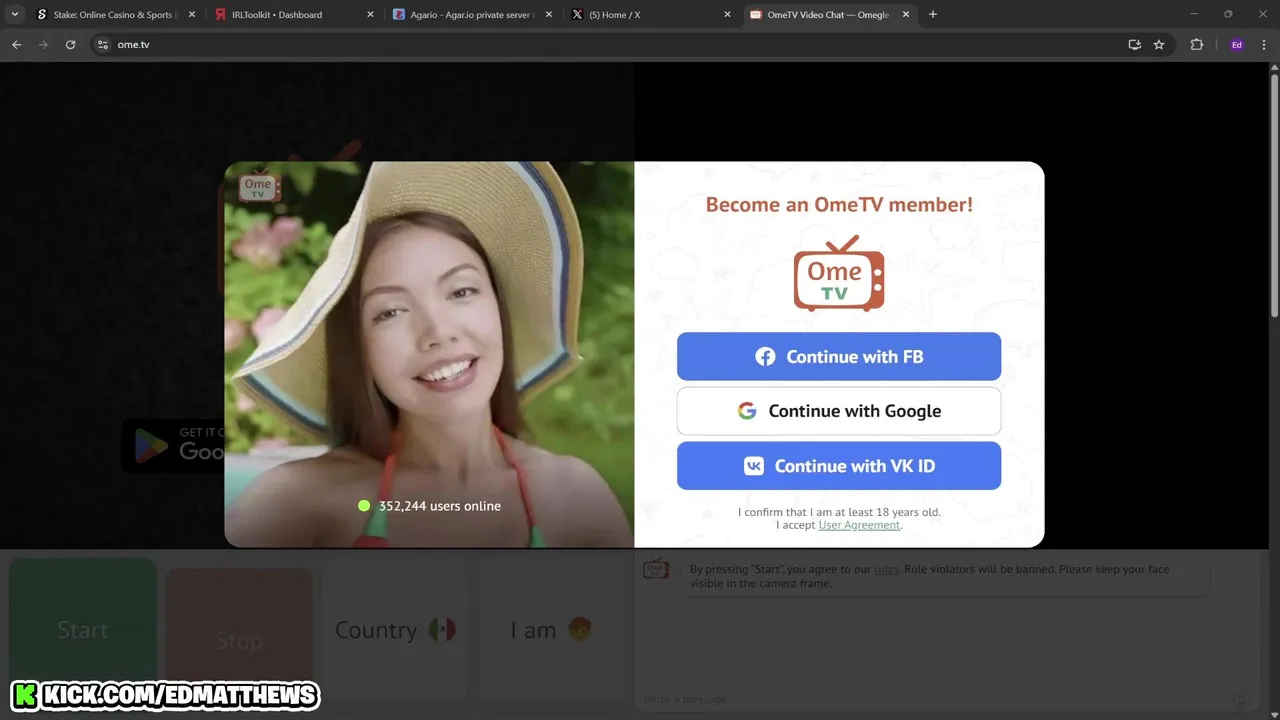Open the browser Extensions menu
1280x720 pixels.
point(1196,44)
